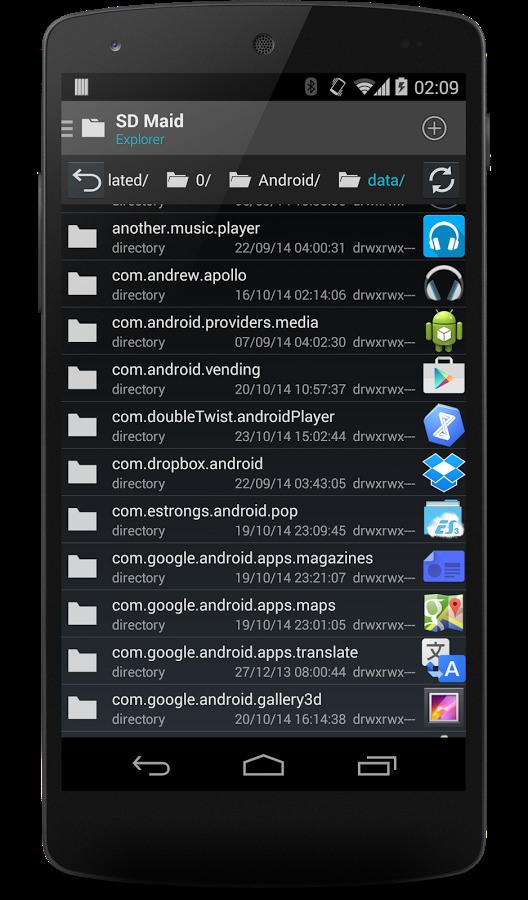Open com.dropbox.android directory
Image resolution: width=528 pixels, height=900 pixels.
point(263,472)
